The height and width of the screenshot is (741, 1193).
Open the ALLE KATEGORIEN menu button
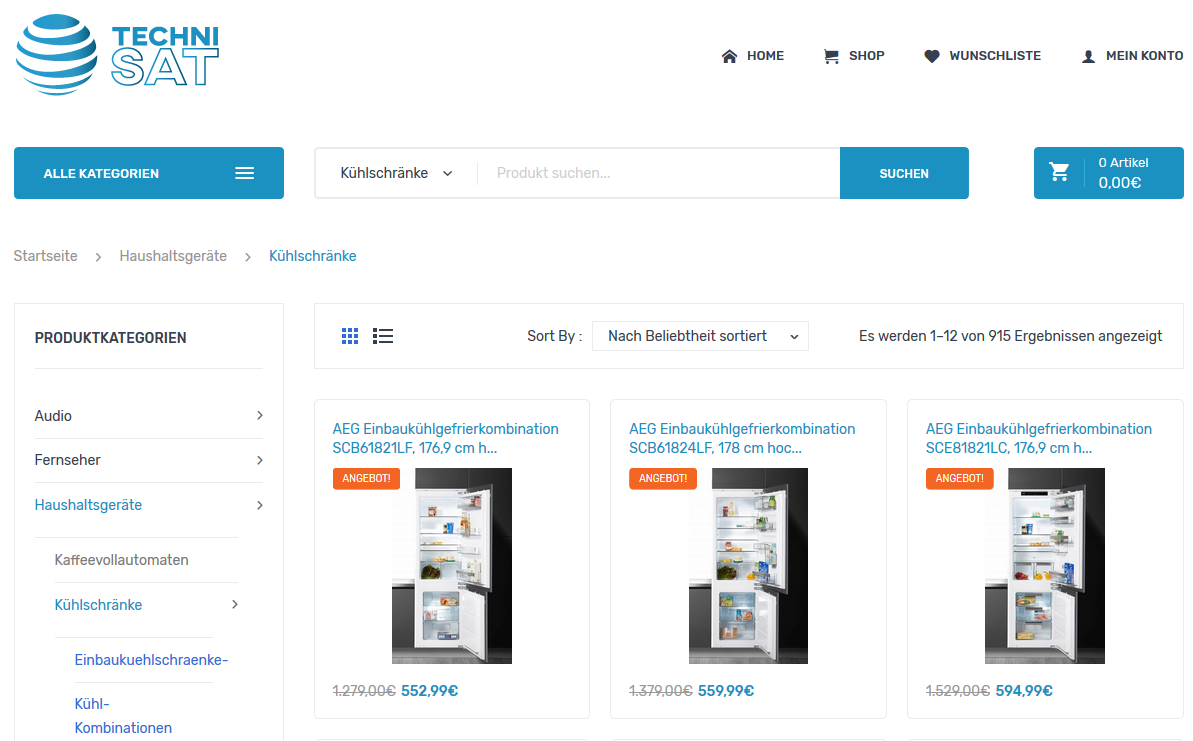149,173
